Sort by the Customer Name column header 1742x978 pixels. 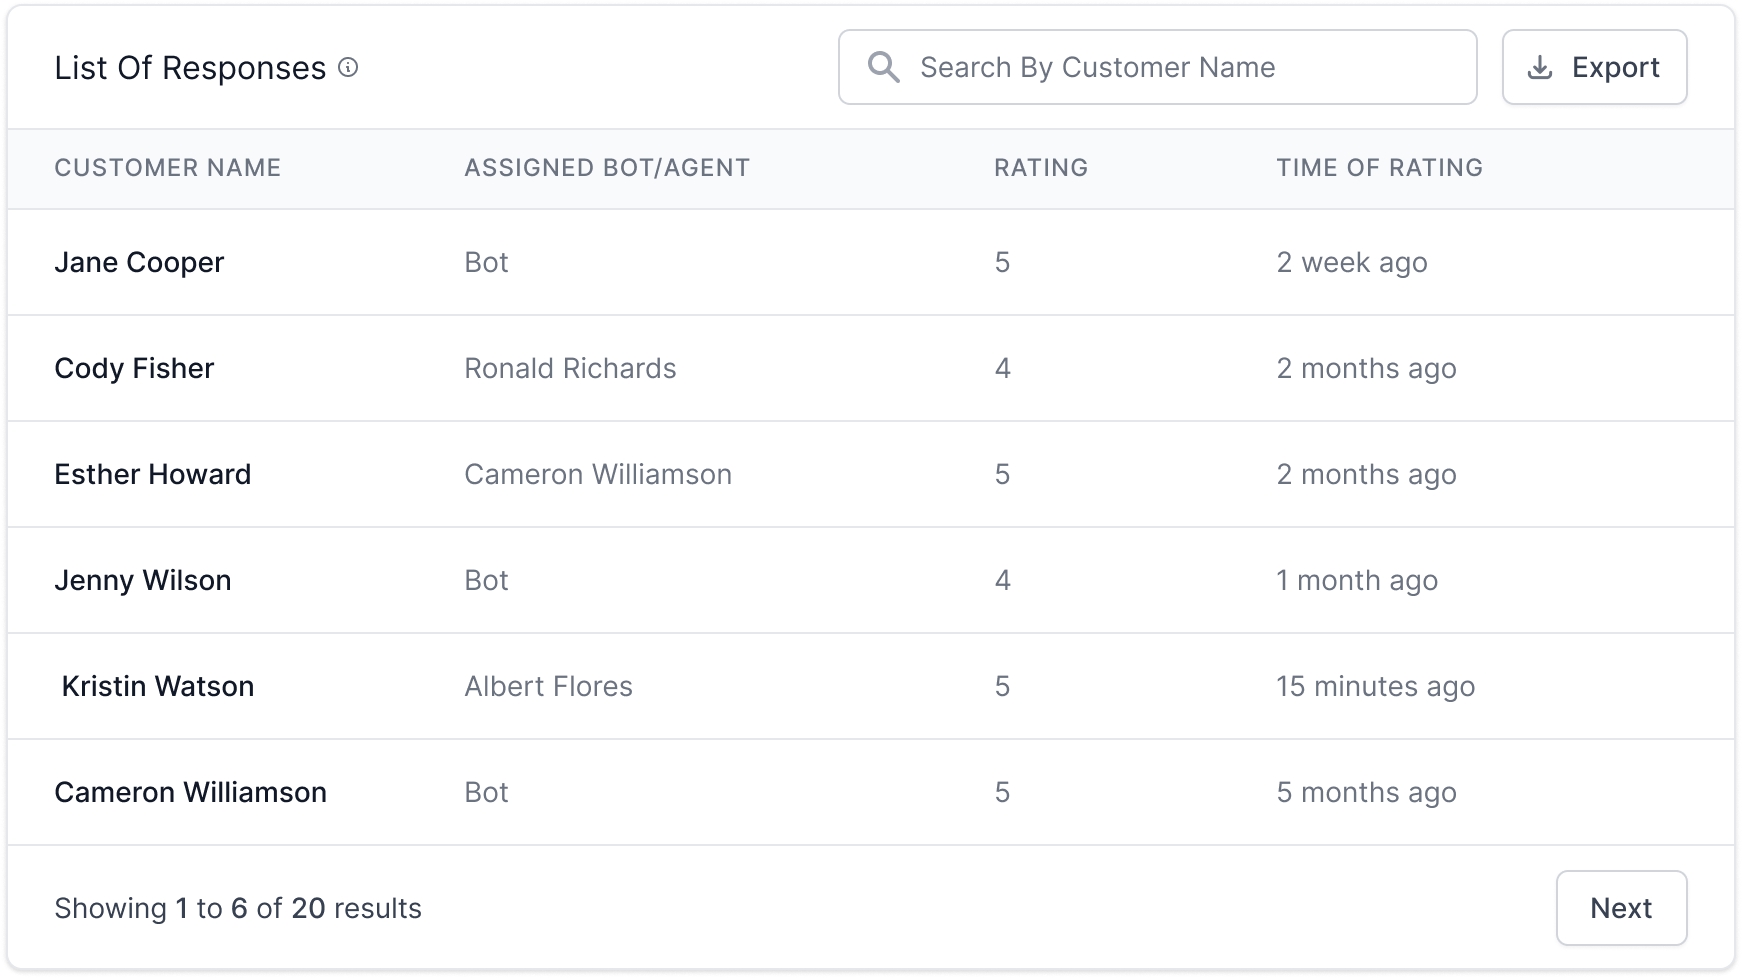[x=167, y=168]
